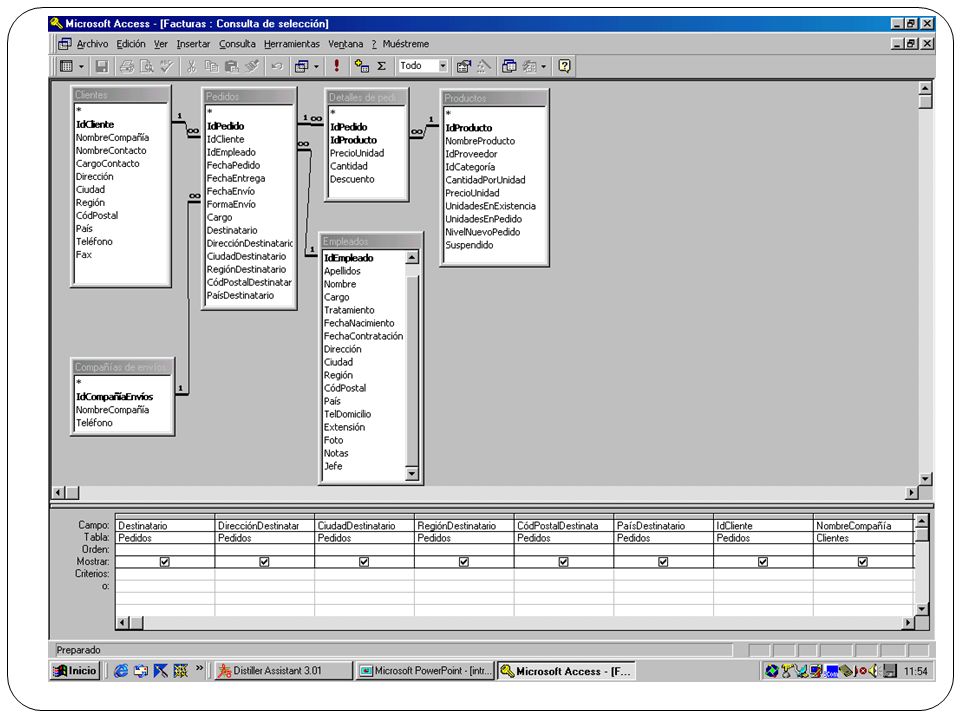Click the Undo arrow icon
This screenshot has width=960, height=720.
click(x=277, y=66)
